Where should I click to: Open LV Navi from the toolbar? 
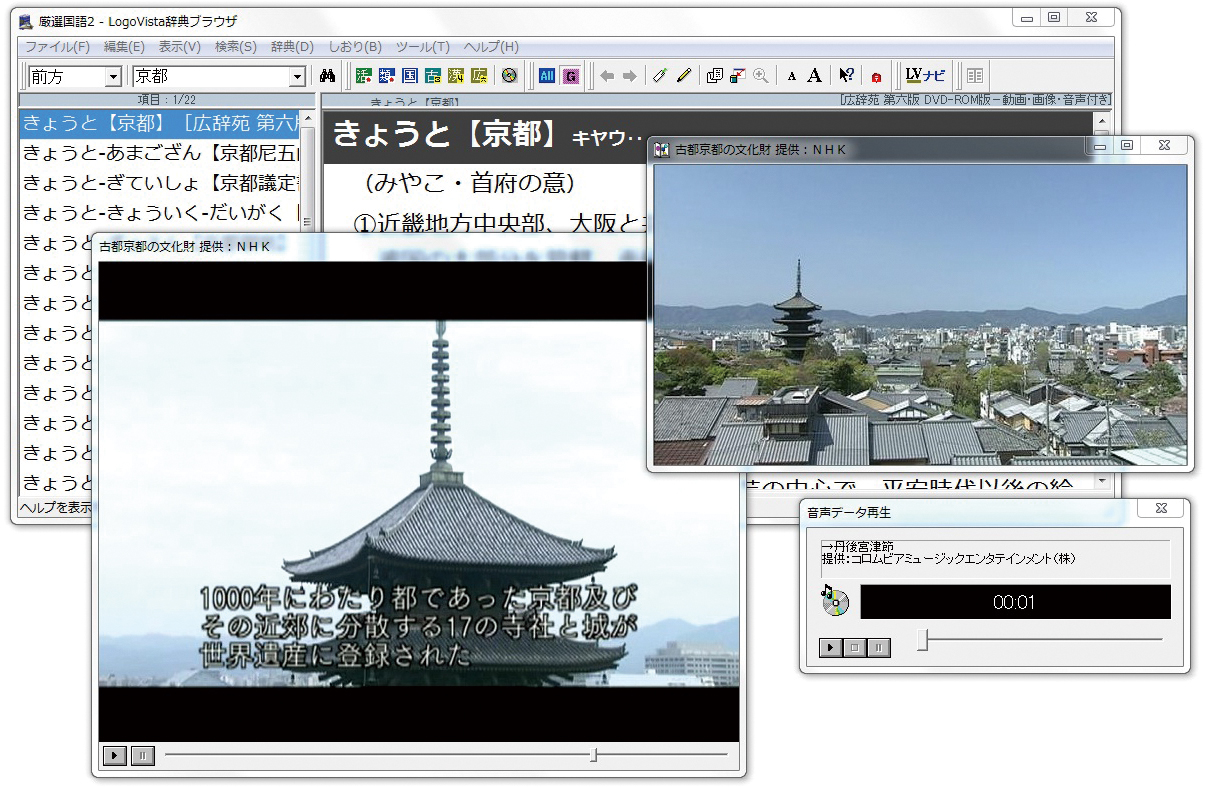coord(925,75)
